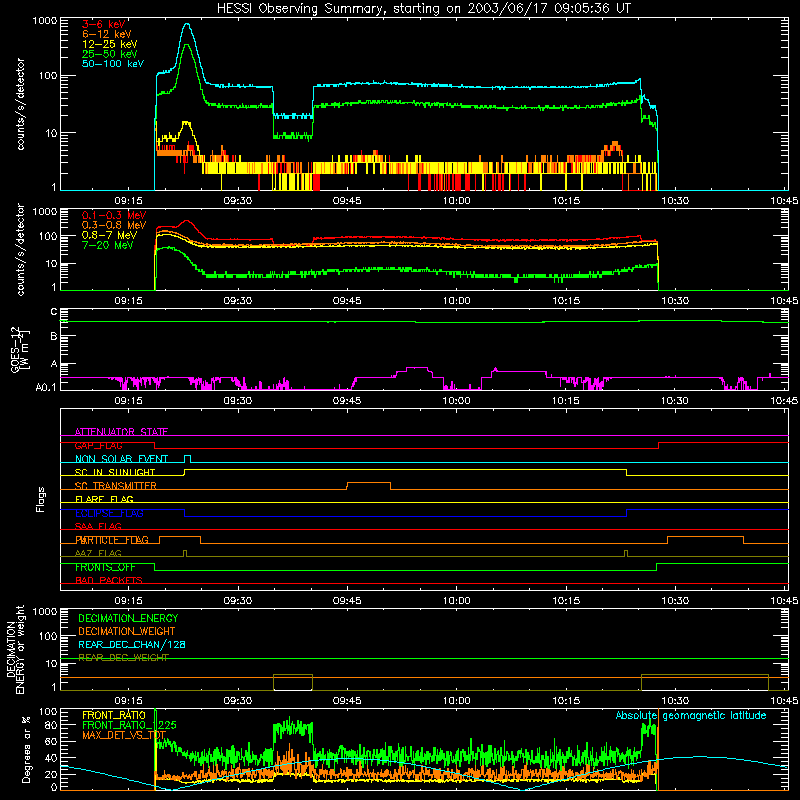Viewport: 800px width, 800px height.
Task: Click "10:00" under the decimation panel
Action: click(x=456, y=701)
